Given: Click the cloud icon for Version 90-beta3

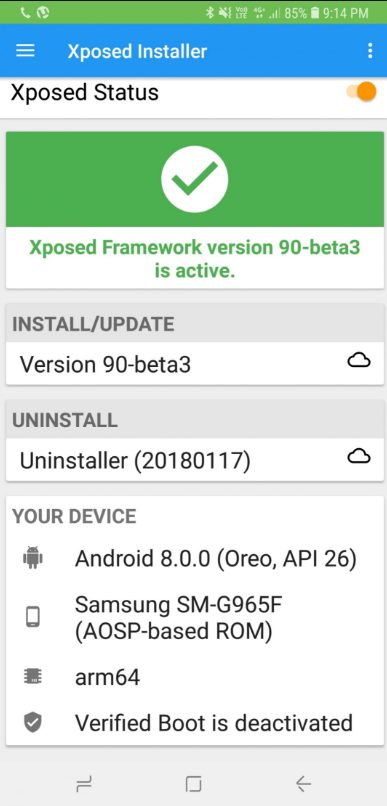Looking at the screenshot, I should [359, 361].
